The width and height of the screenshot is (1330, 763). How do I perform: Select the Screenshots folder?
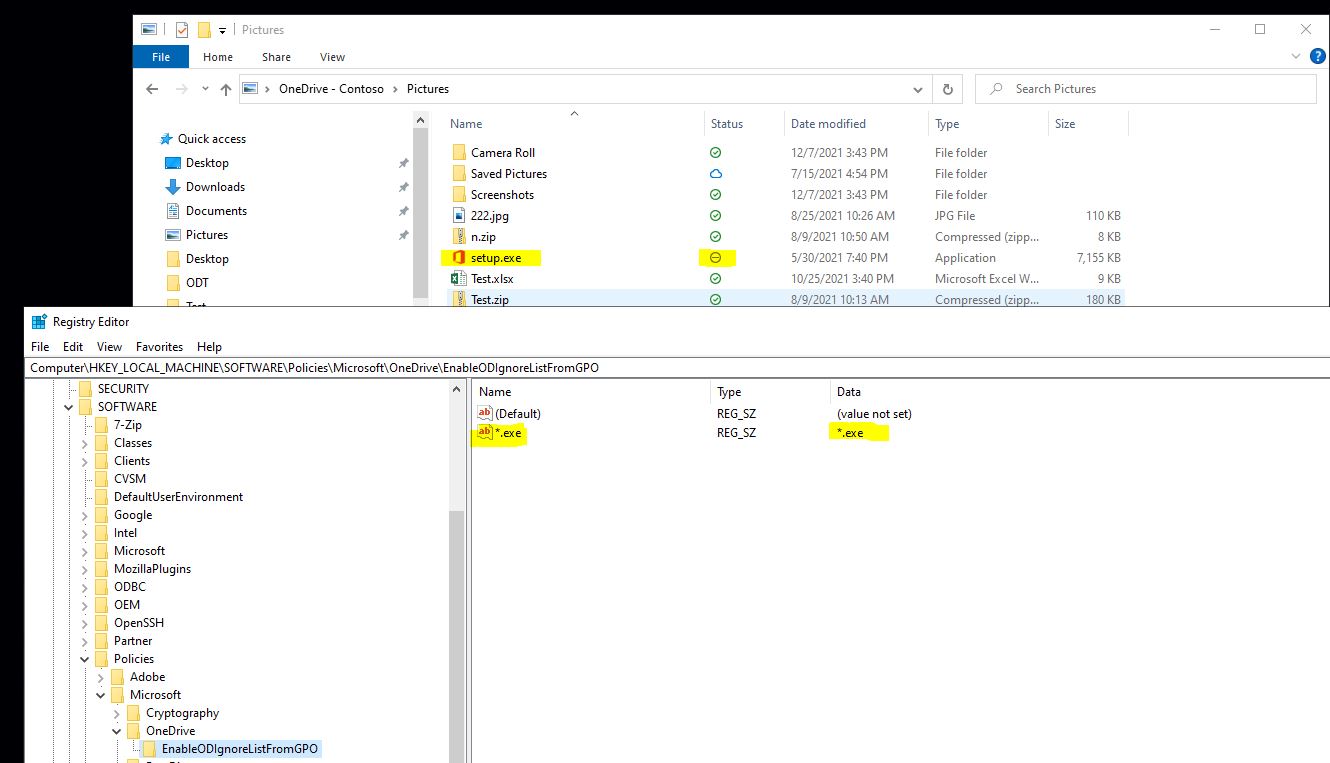coord(502,195)
